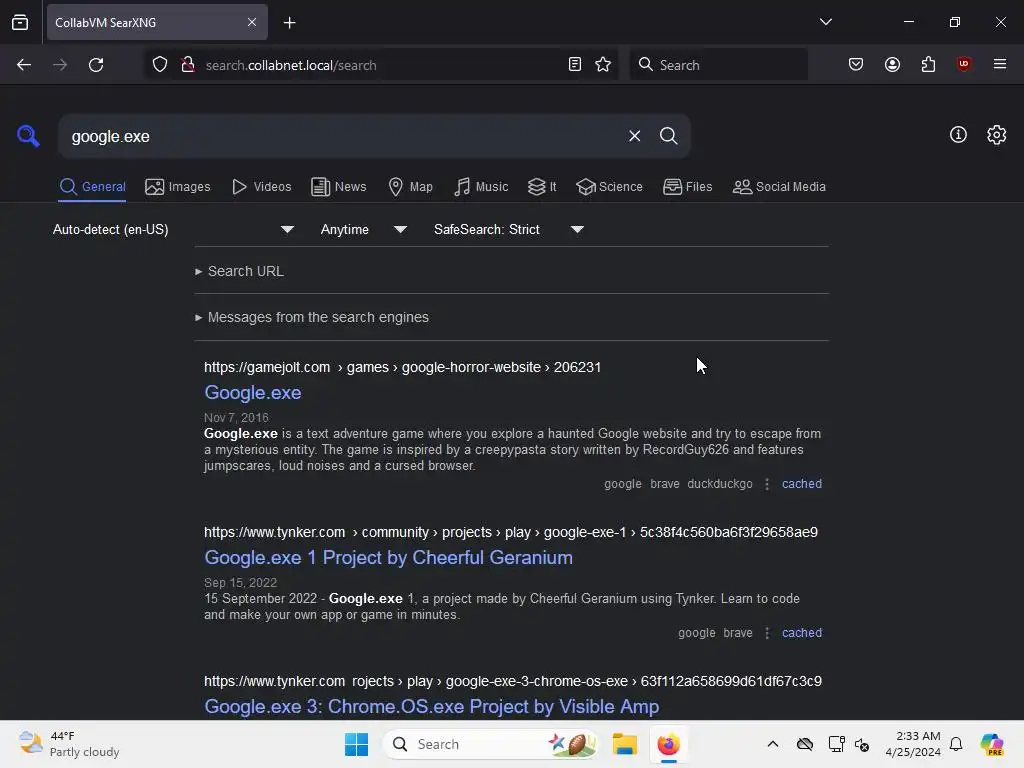Open the Auto-detect (en-US) language dropdown
This screenshot has width=1024, height=768.
click(x=173, y=229)
